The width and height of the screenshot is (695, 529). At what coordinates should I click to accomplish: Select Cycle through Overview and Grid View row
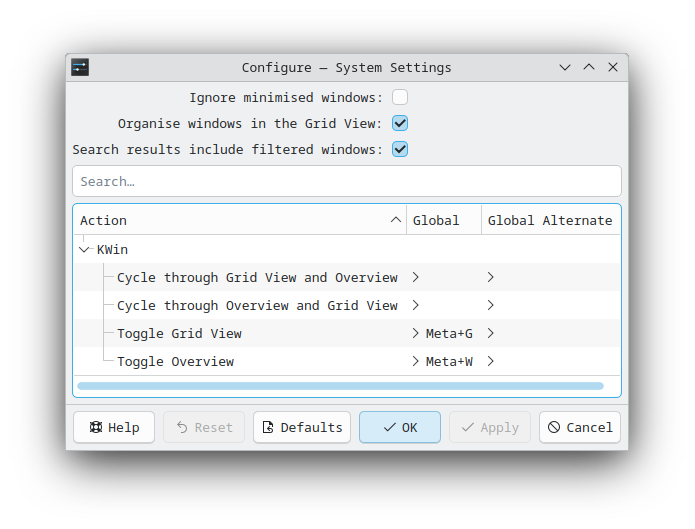(347, 305)
